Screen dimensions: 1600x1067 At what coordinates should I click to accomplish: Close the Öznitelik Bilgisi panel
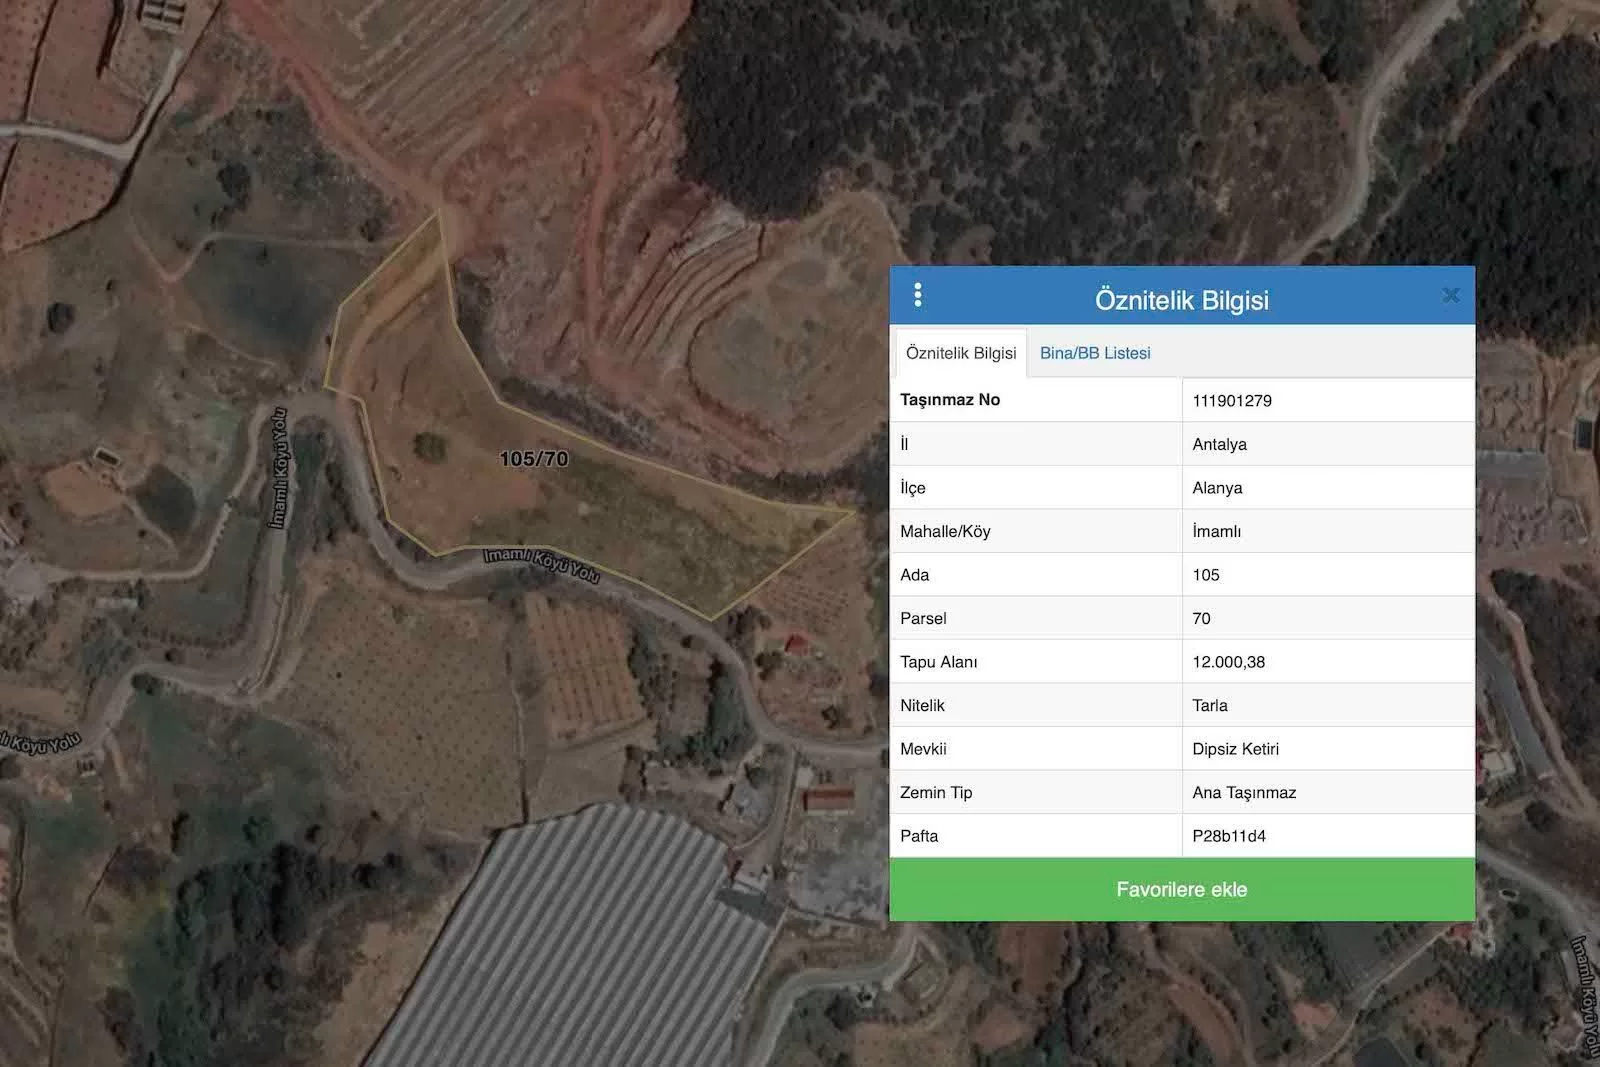tap(1451, 295)
